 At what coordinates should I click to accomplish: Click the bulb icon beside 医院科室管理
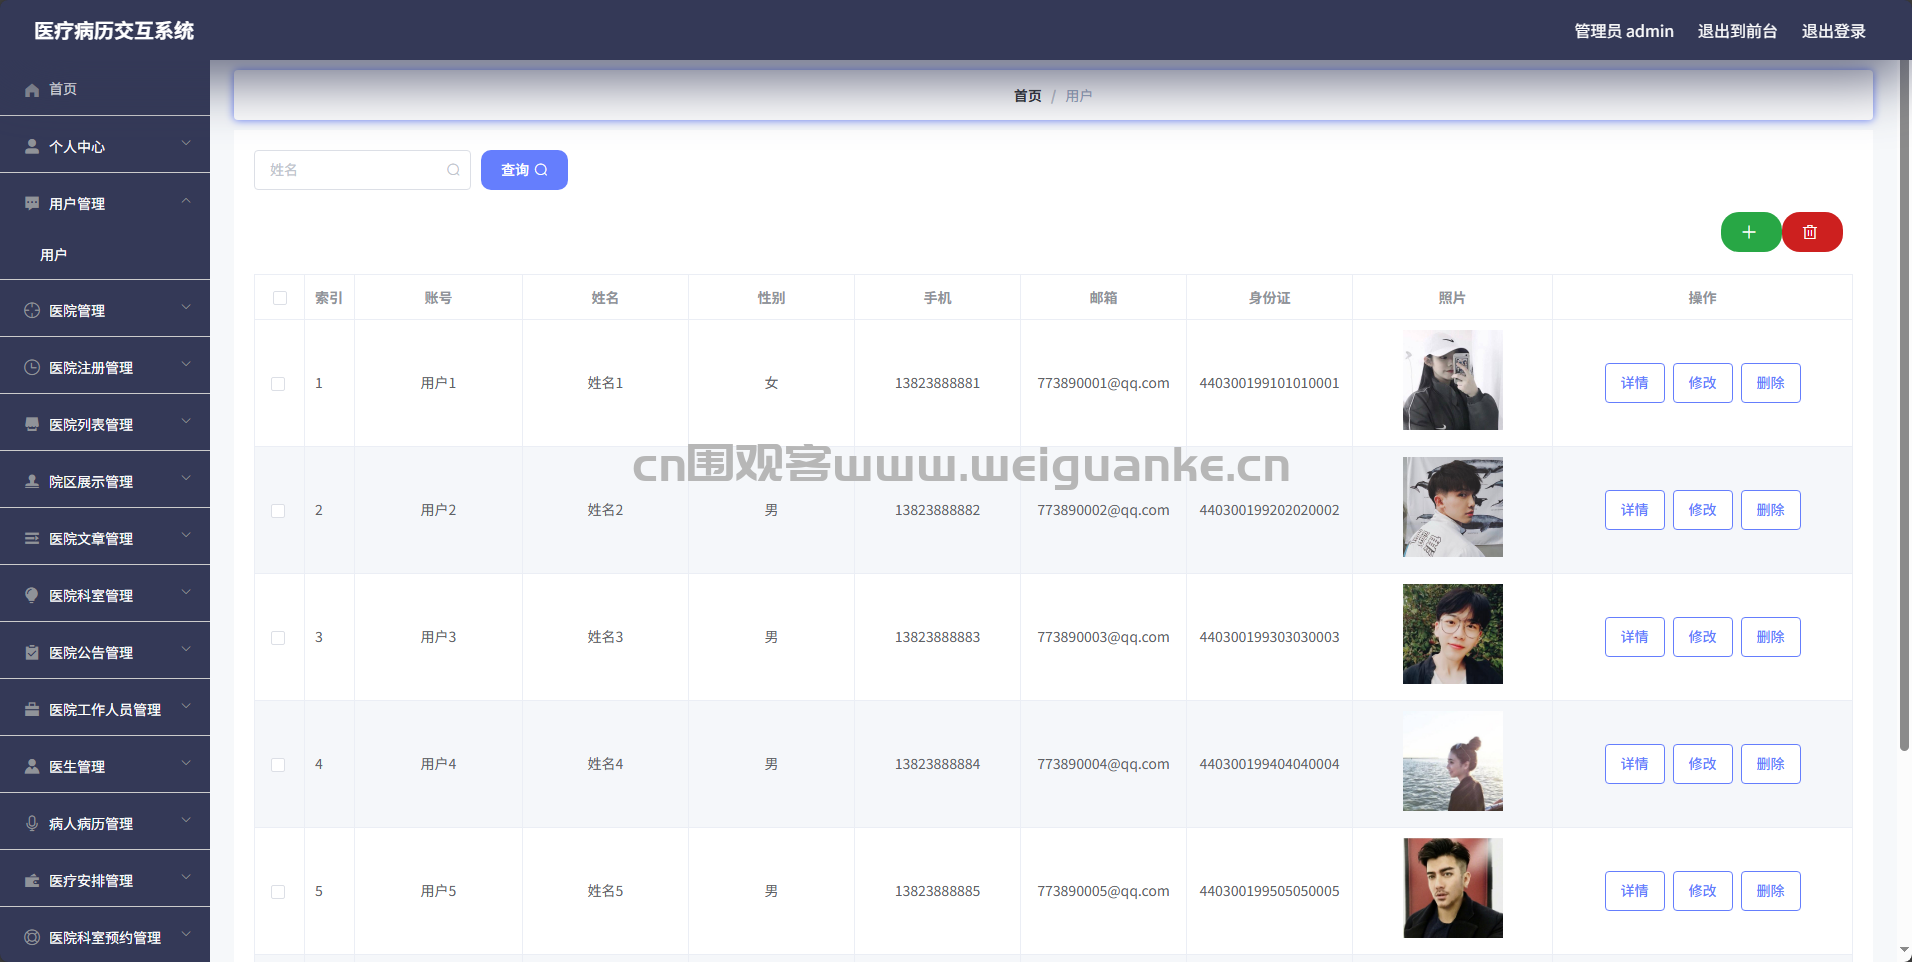(x=32, y=595)
